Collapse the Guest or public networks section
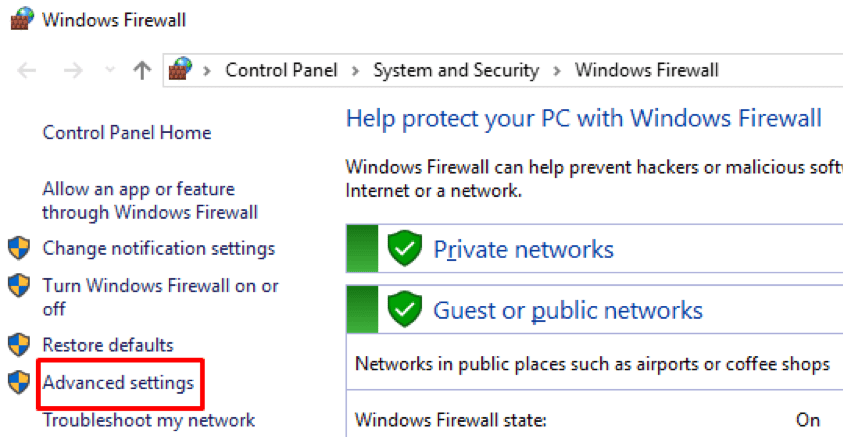Screen dimensions: 843x437 pyautogui.click(x=567, y=310)
